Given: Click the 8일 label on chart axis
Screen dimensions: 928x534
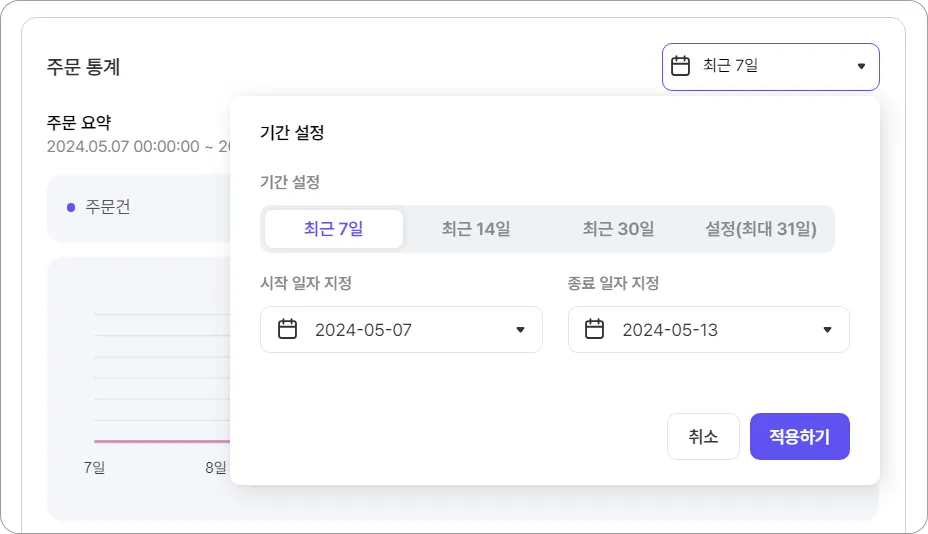Looking at the screenshot, I should coord(216,467).
